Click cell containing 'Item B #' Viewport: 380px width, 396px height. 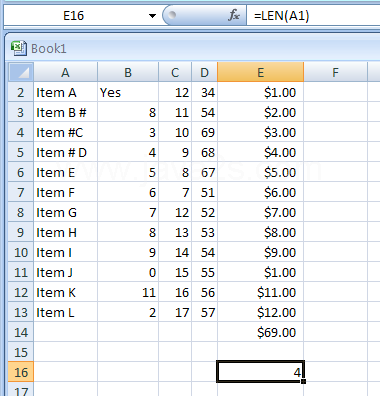[65, 112]
